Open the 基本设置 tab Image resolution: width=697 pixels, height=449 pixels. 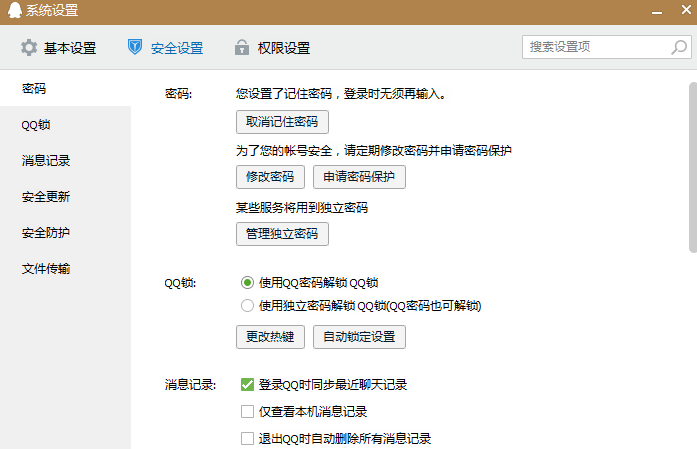[58, 48]
